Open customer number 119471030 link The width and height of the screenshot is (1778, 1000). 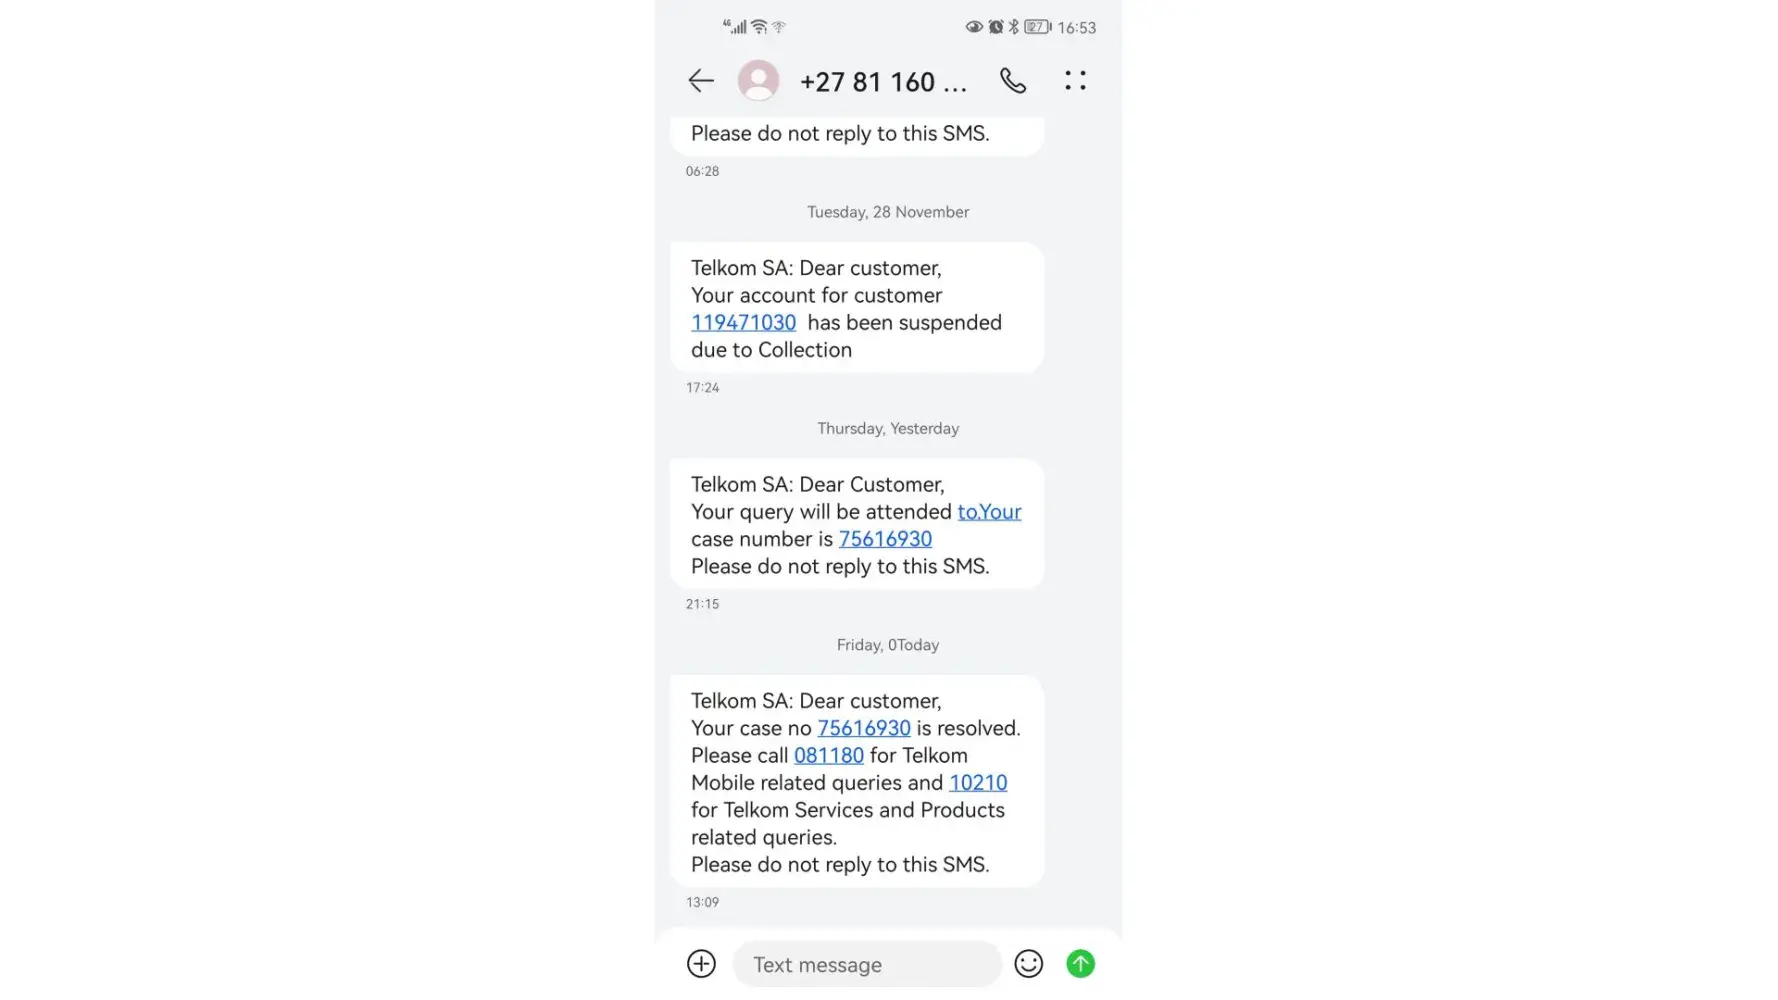[744, 323]
